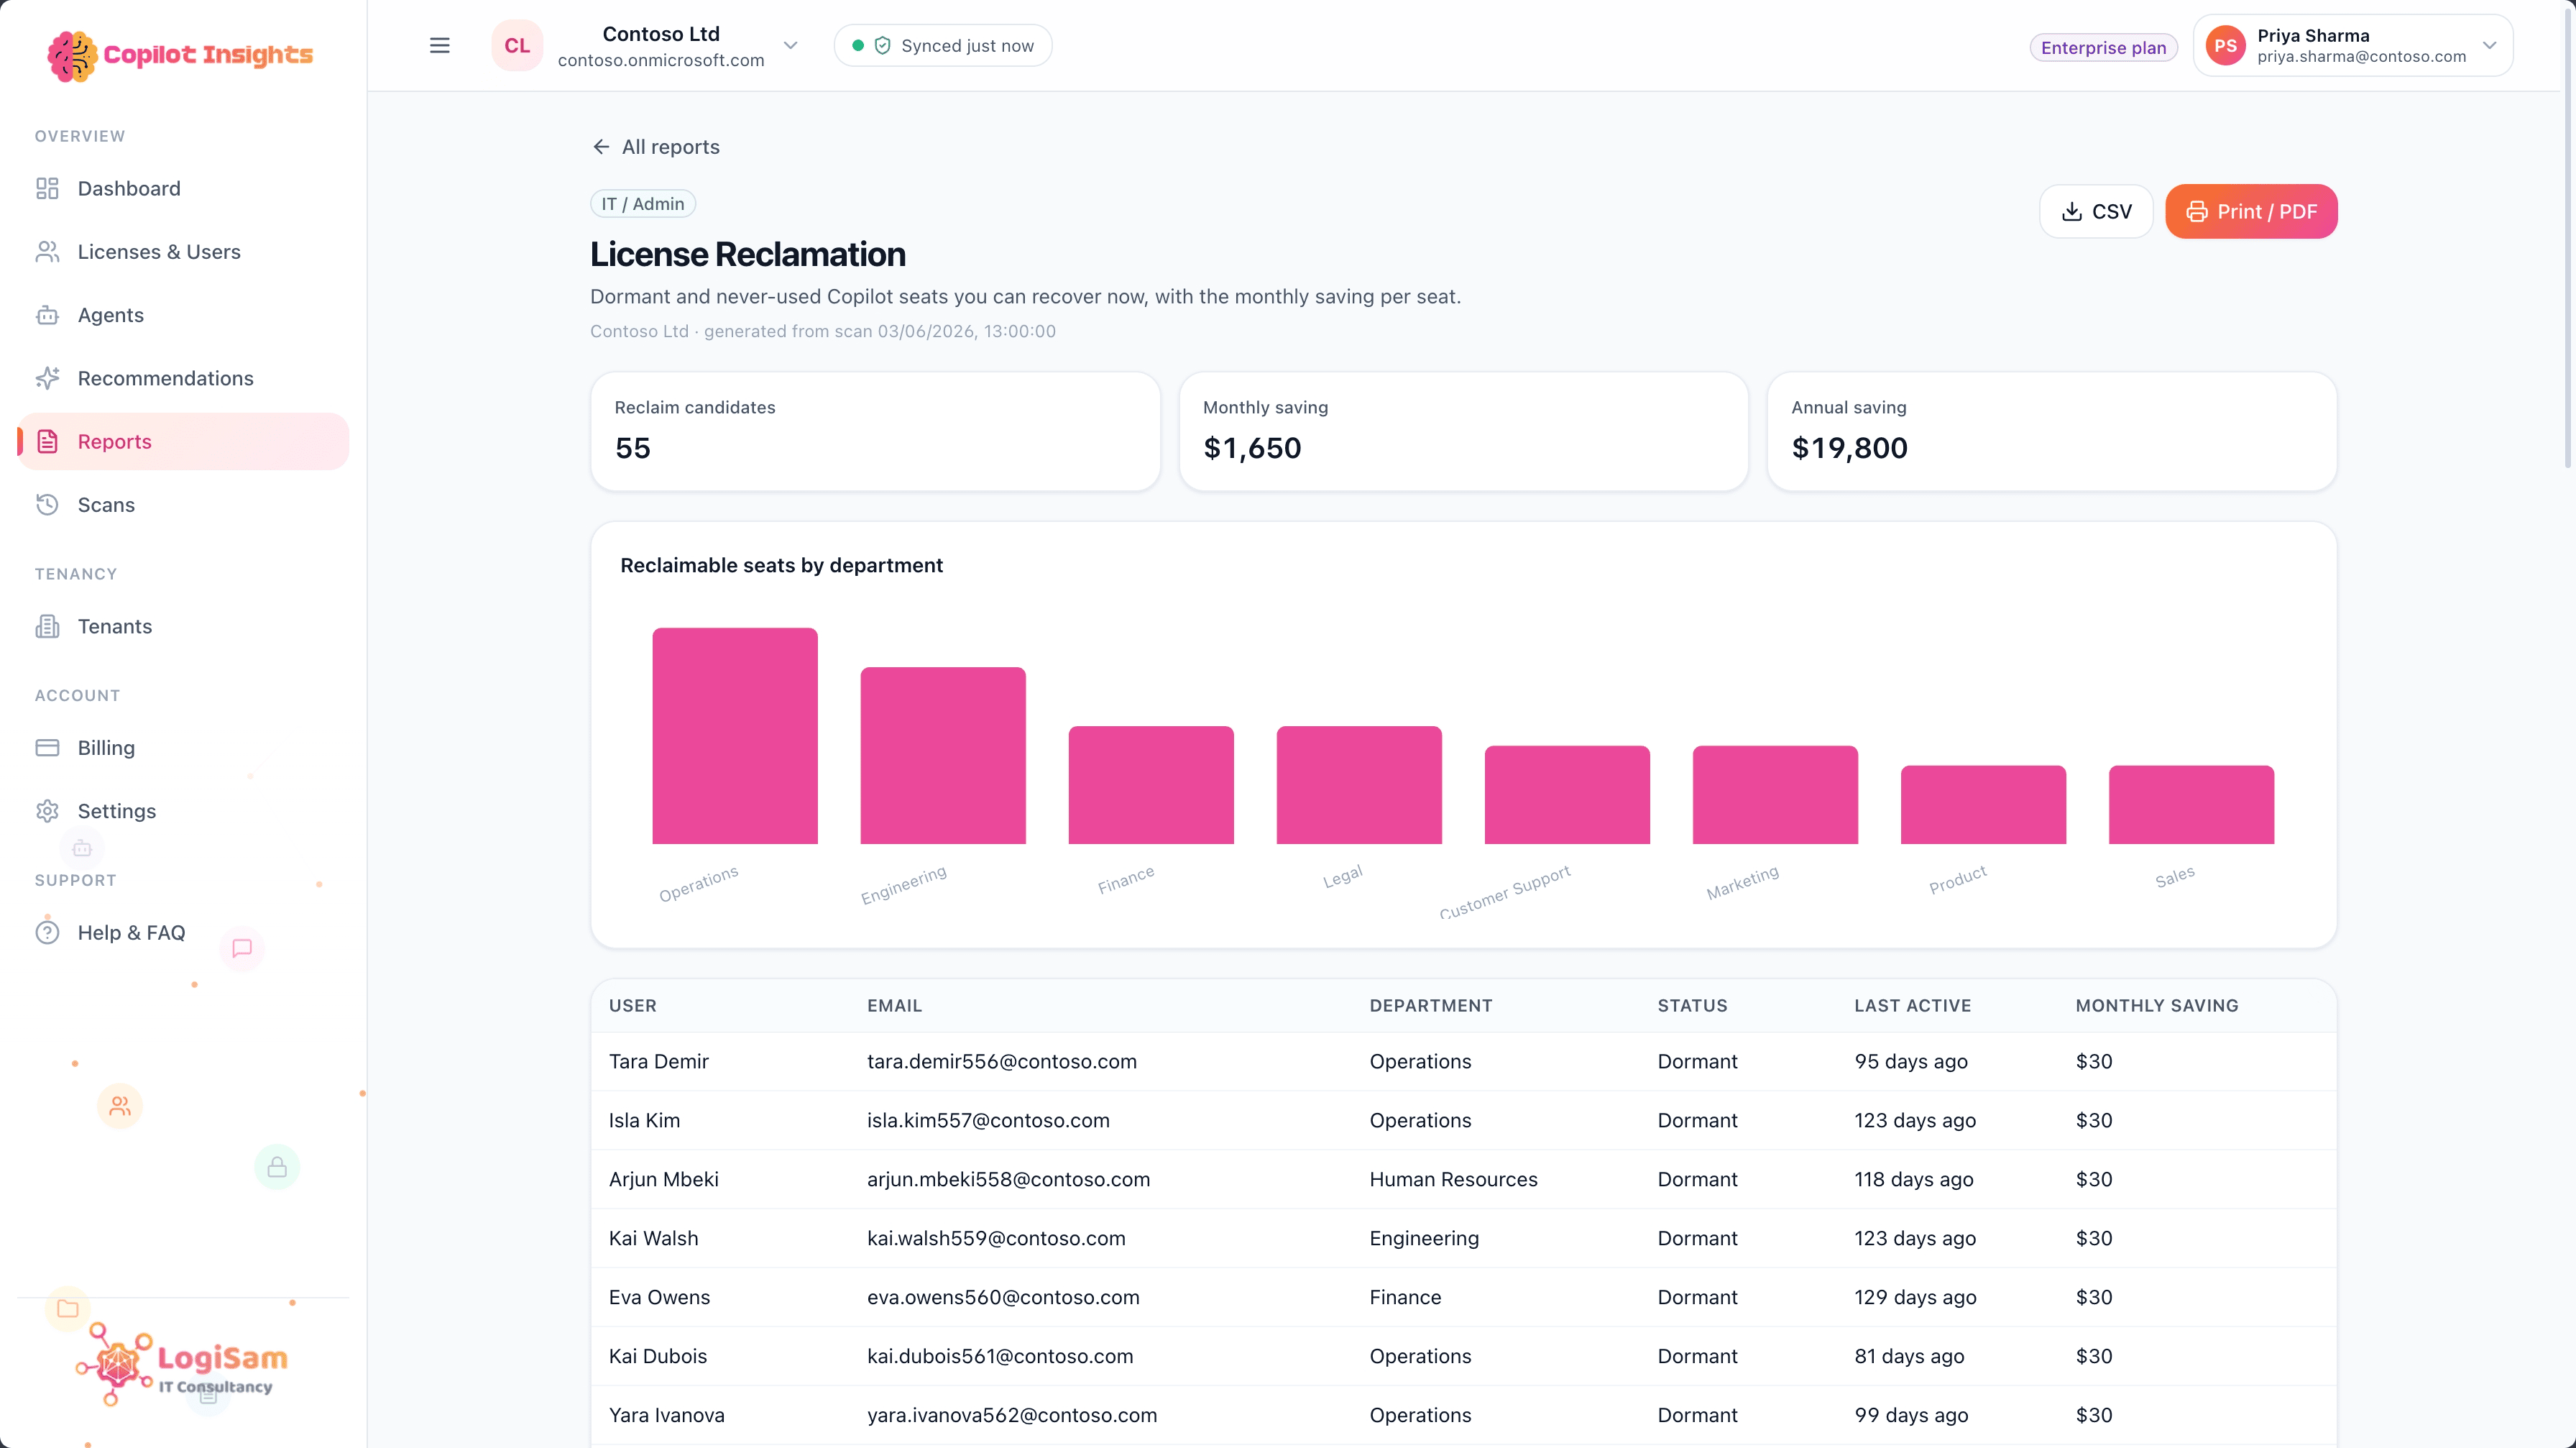Expand the Priya Sharma account menu chevron

[2489, 46]
